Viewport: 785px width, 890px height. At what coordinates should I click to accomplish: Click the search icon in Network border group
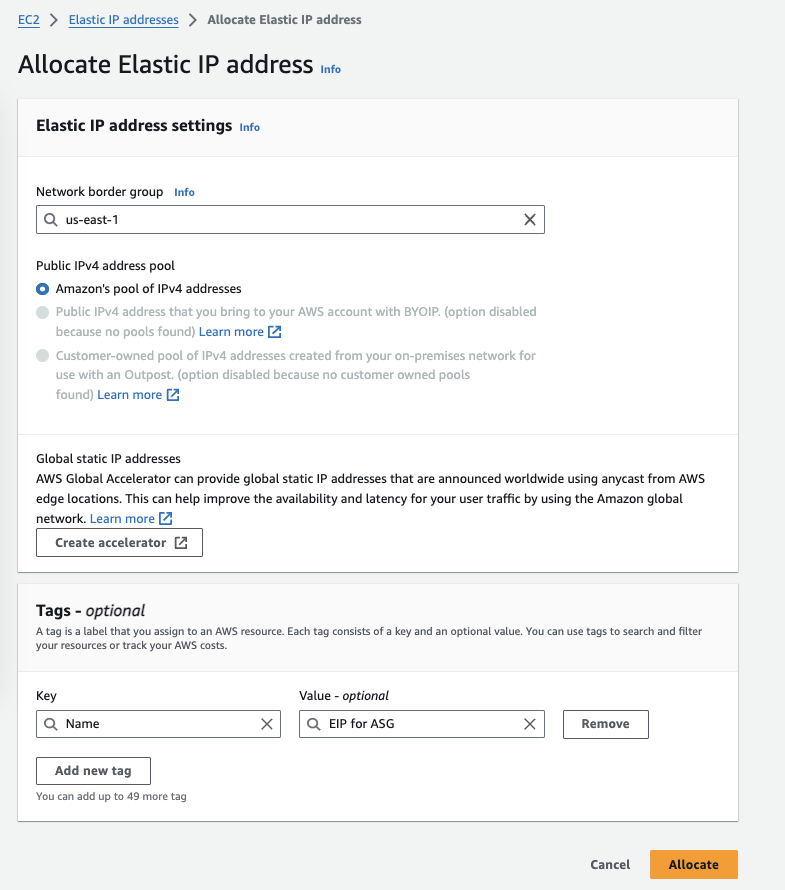[x=50, y=220]
